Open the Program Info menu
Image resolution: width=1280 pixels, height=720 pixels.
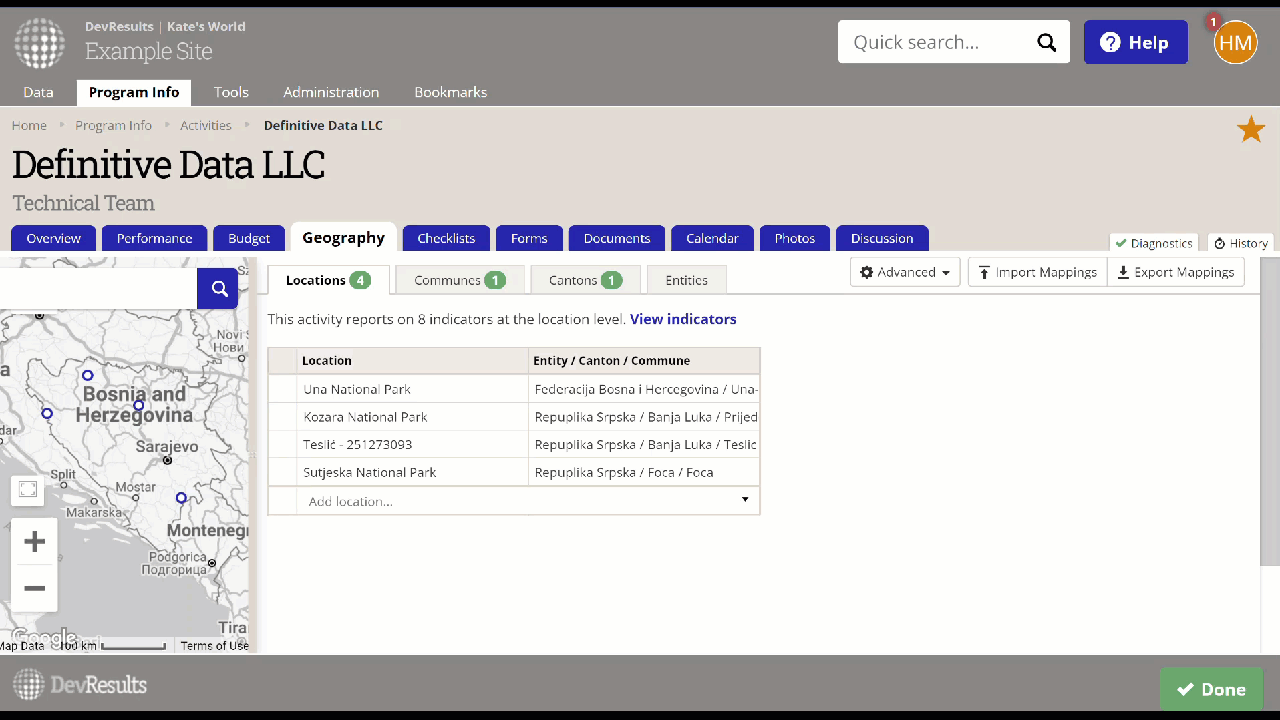point(134,92)
